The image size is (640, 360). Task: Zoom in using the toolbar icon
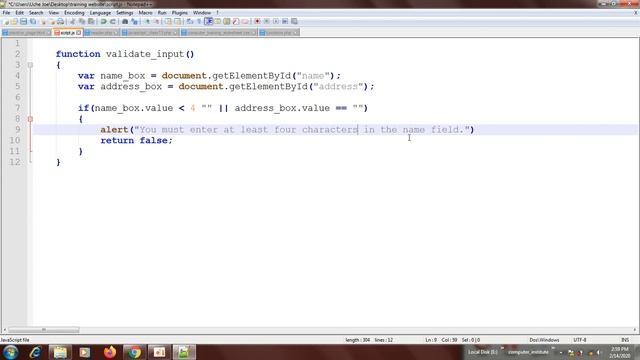coord(147,21)
